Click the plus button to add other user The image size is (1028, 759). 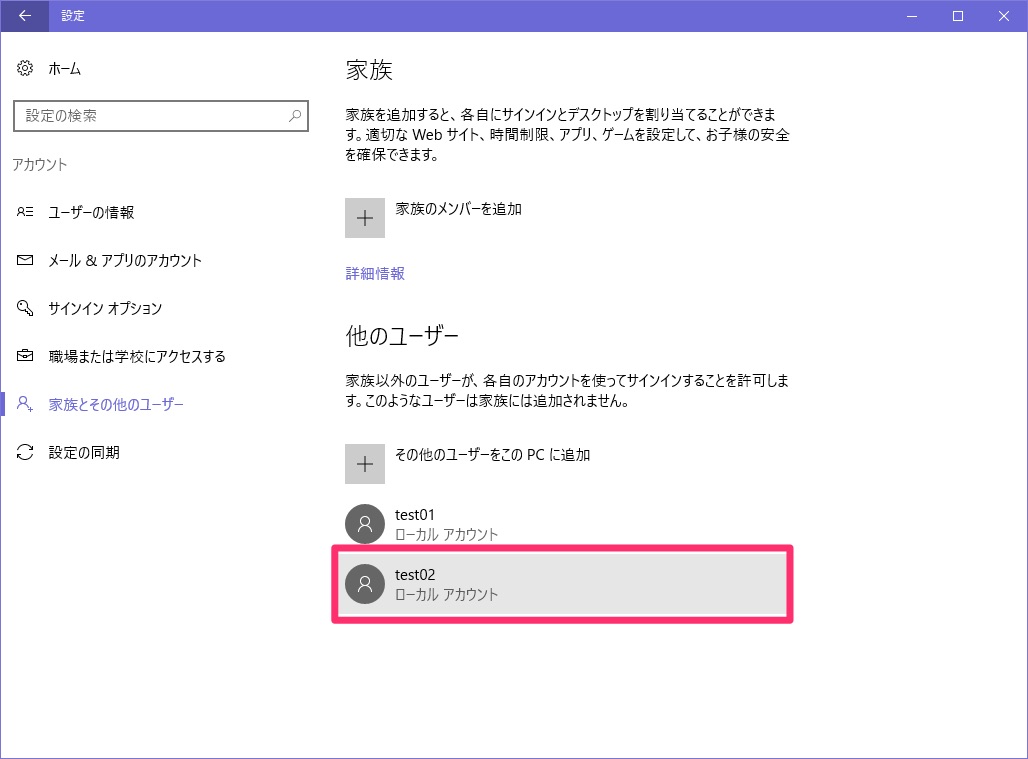click(x=365, y=464)
